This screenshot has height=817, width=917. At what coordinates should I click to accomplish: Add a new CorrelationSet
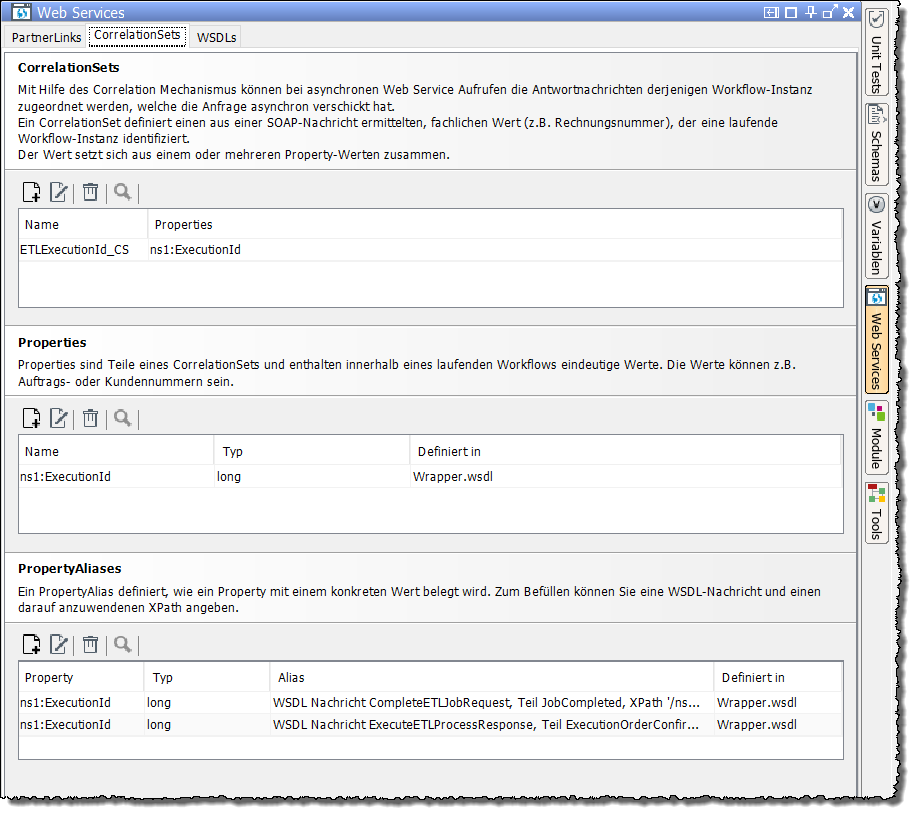point(31,192)
